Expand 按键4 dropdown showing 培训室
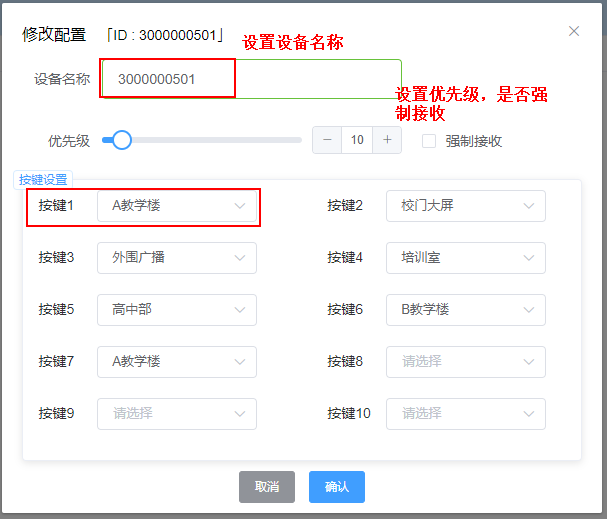The width and height of the screenshot is (607, 519). [465, 258]
